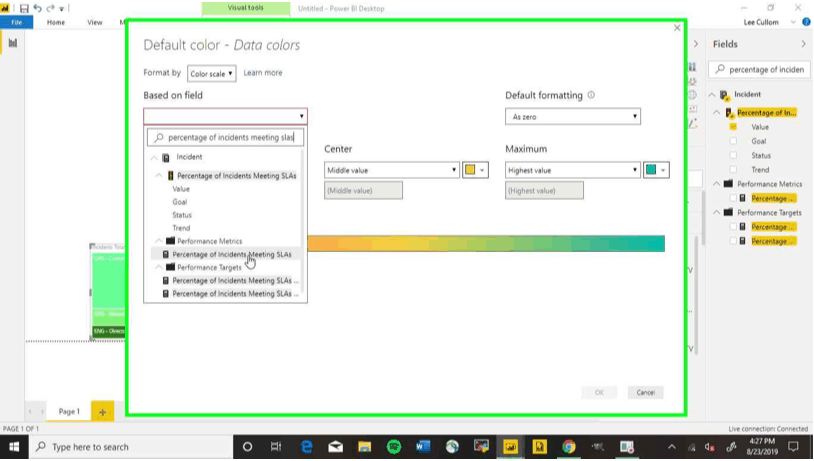Open quick access toolbar customize arrow
The image size is (814, 461).
point(61,9)
